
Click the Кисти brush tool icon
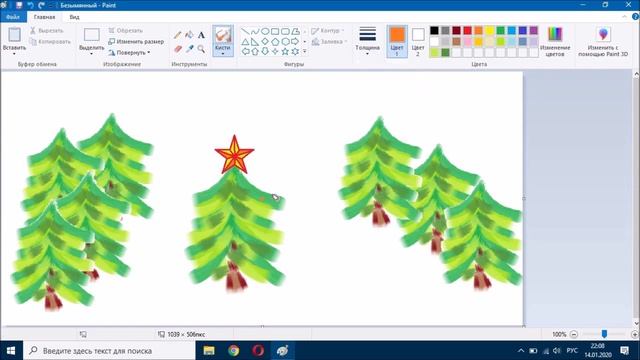(x=223, y=35)
